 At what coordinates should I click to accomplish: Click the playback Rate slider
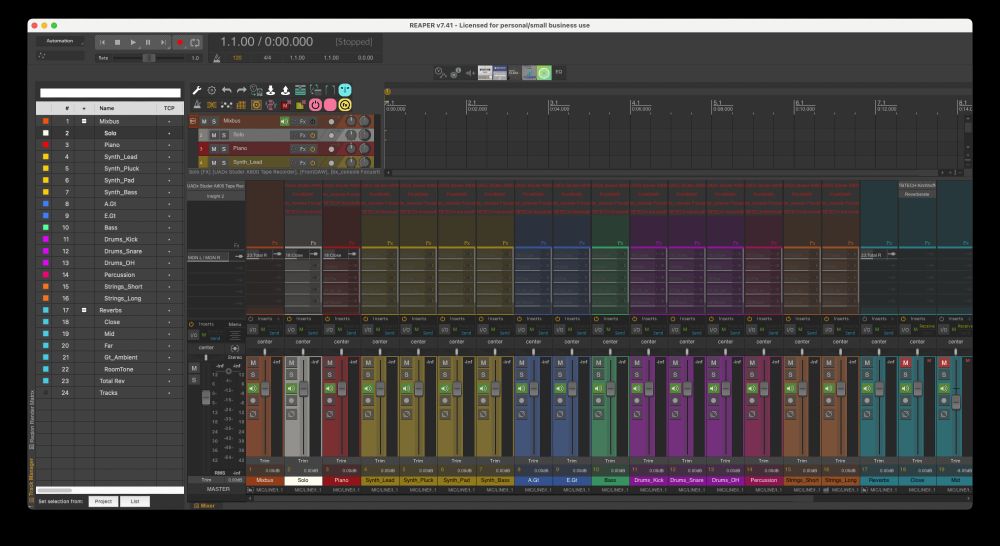pyautogui.click(x=150, y=58)
